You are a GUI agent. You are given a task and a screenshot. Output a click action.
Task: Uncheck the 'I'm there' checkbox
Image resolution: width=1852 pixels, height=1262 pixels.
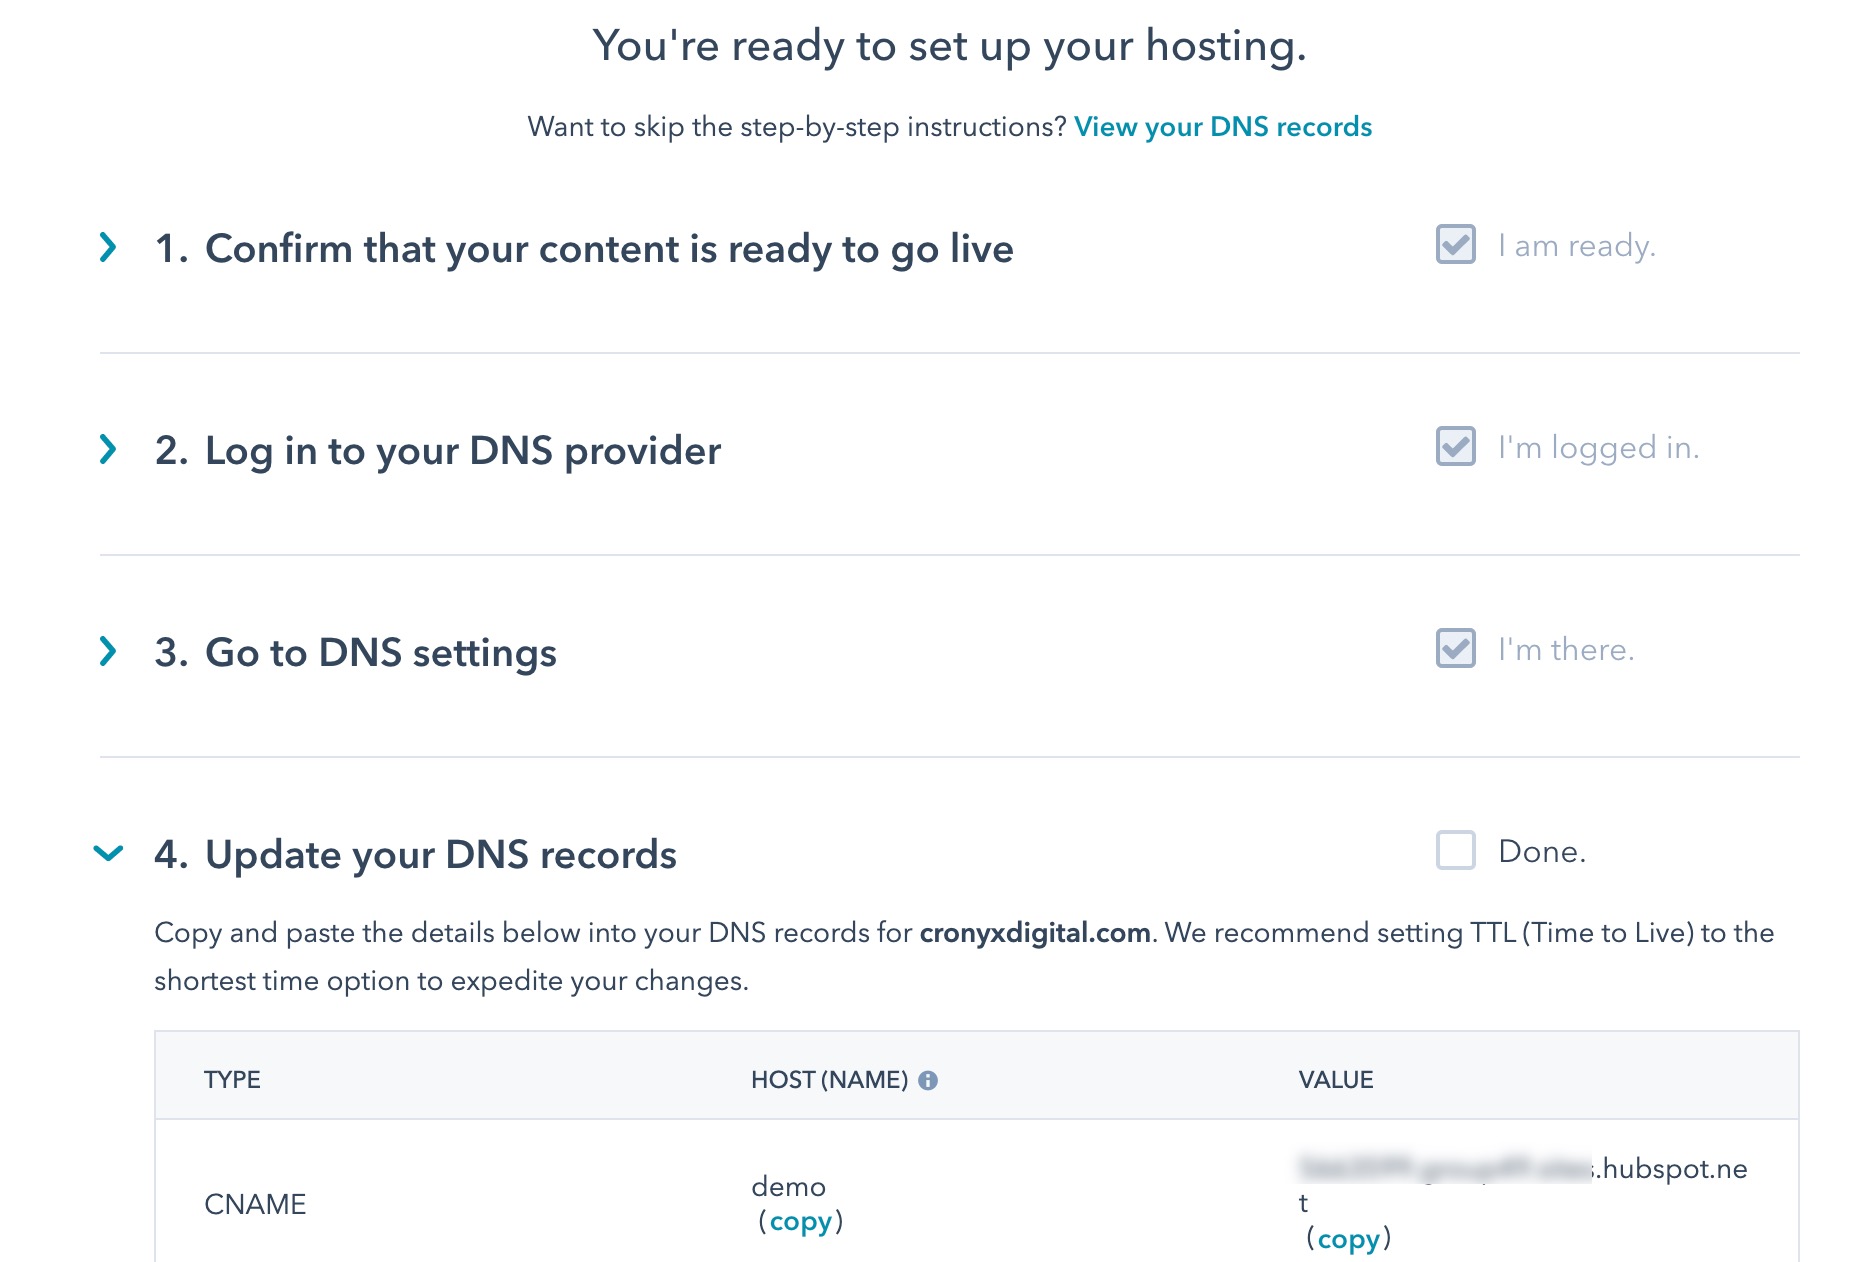pos(1455,649)
